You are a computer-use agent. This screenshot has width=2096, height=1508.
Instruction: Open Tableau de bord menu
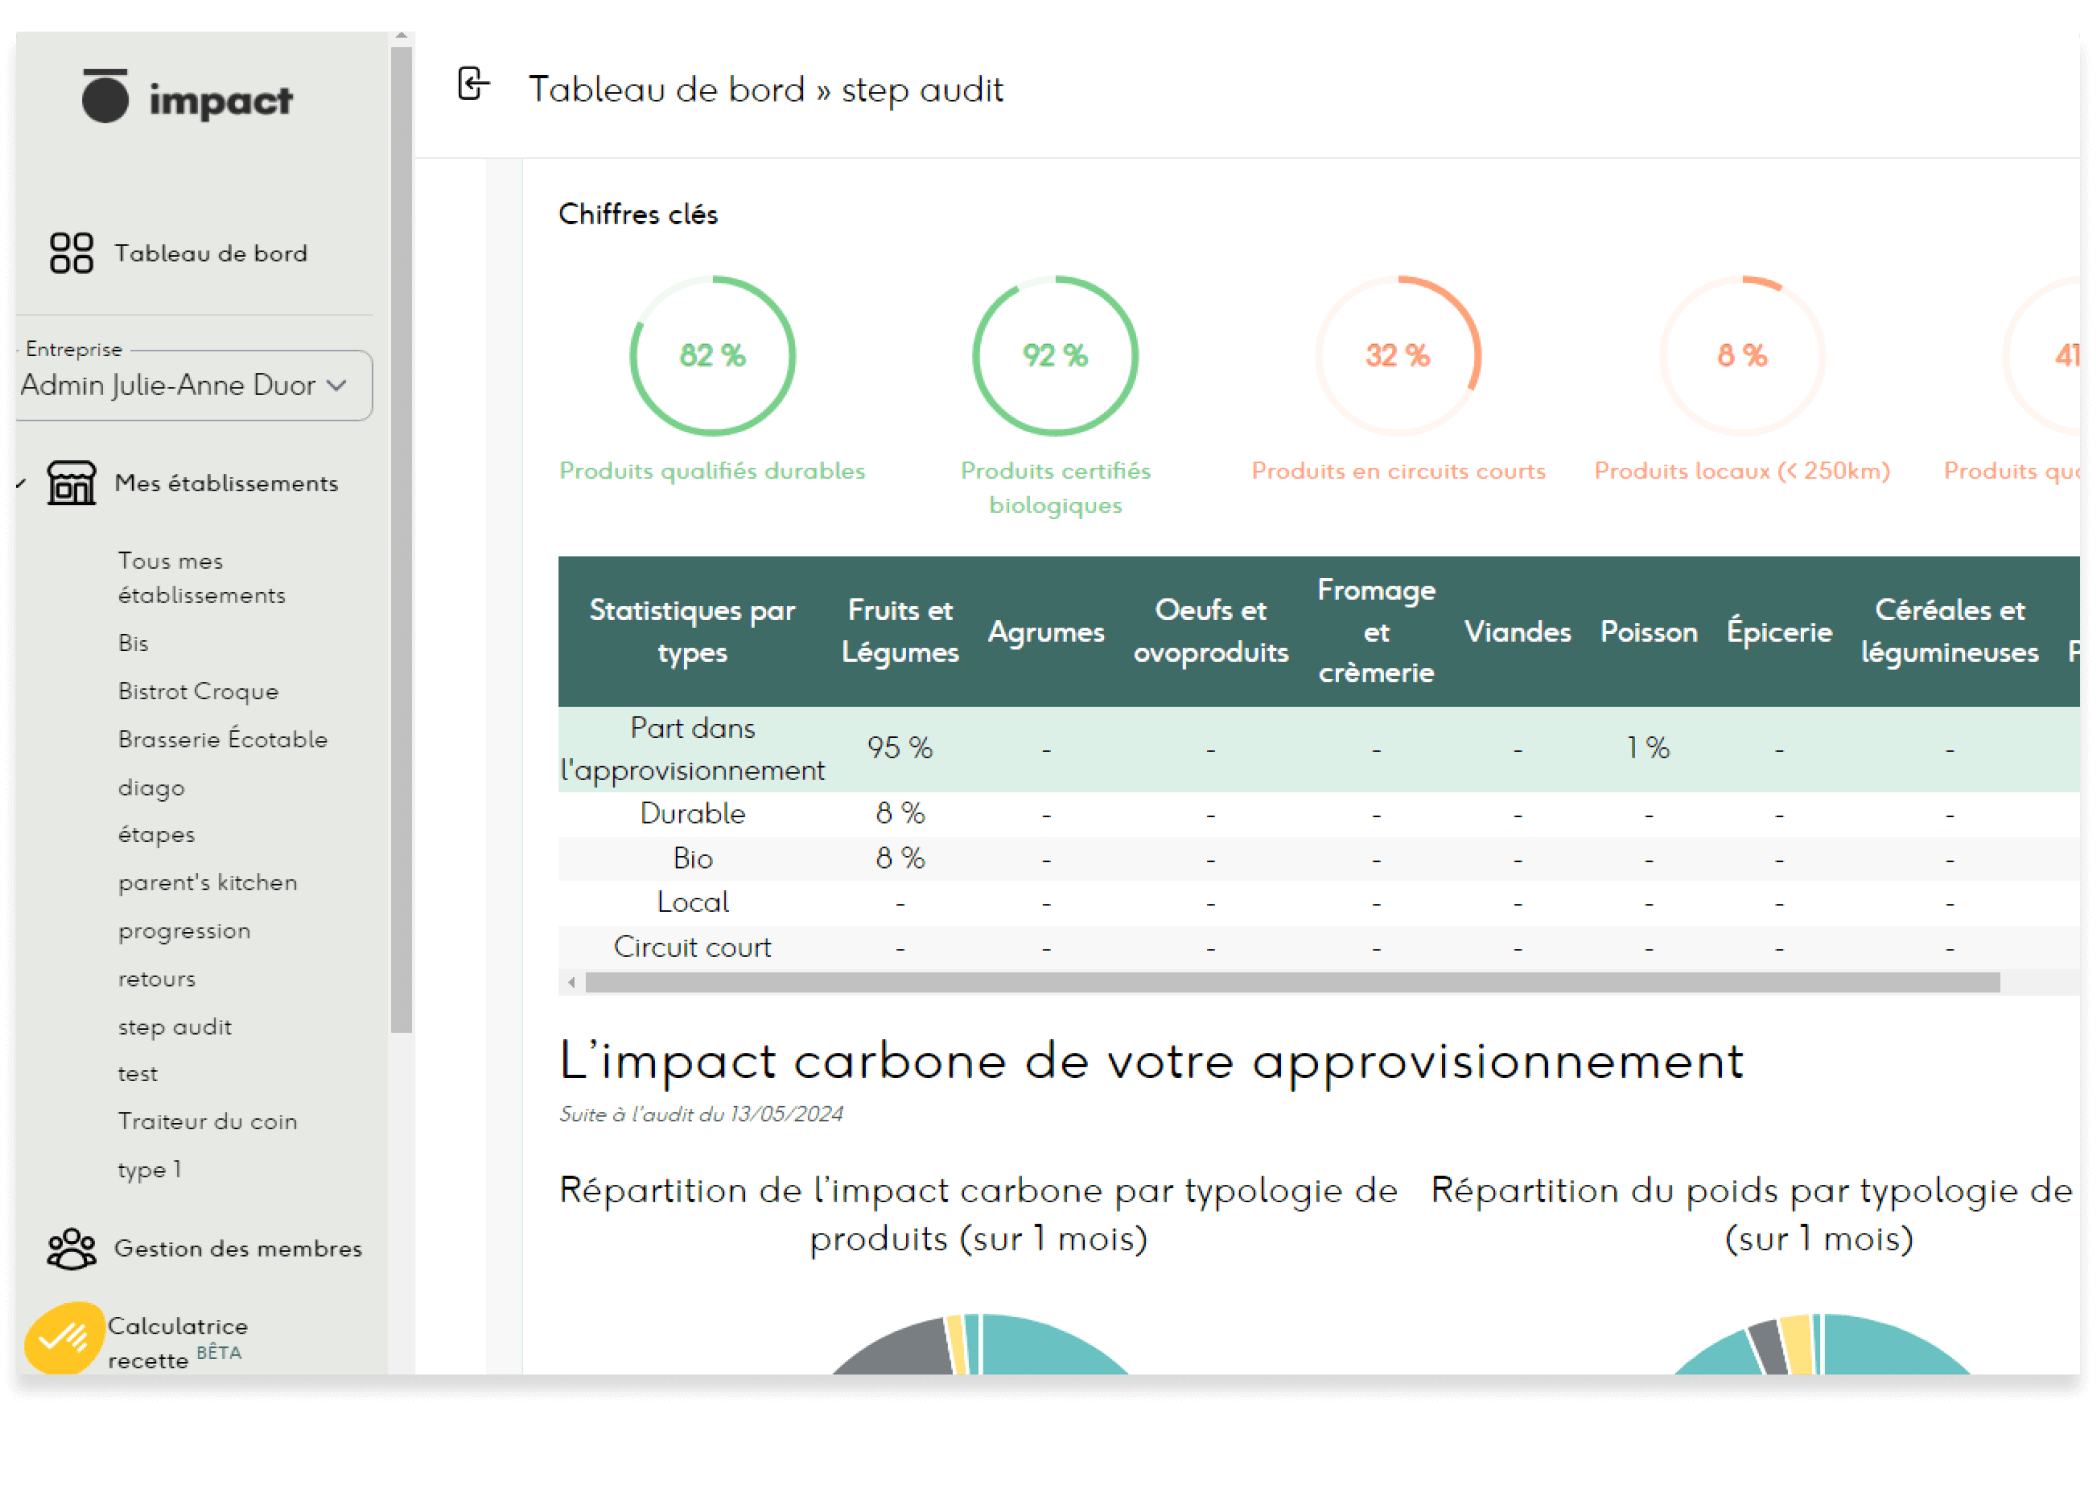tap(211, 253)
